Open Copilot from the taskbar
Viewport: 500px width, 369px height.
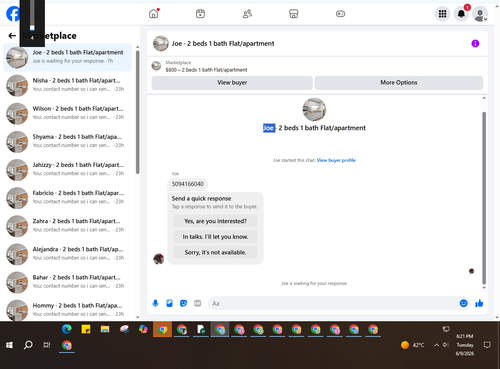[143, 329]
